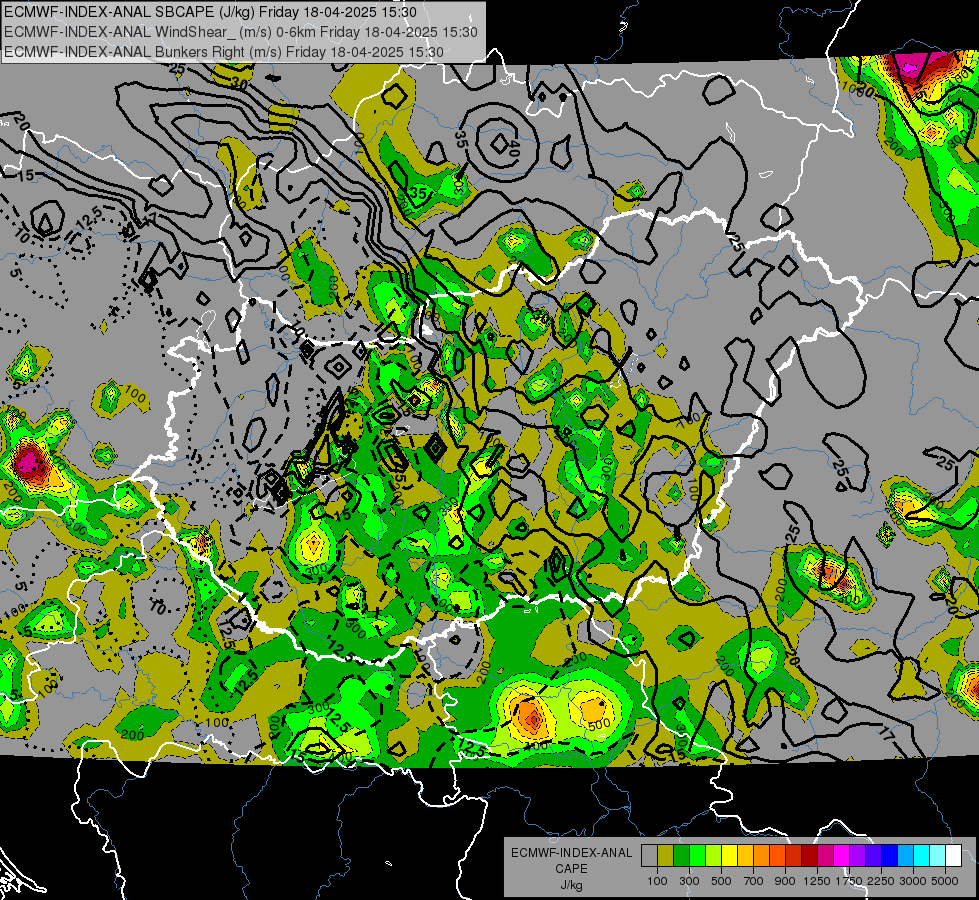Click the J/kg unit label in legend

click(571, 885)
